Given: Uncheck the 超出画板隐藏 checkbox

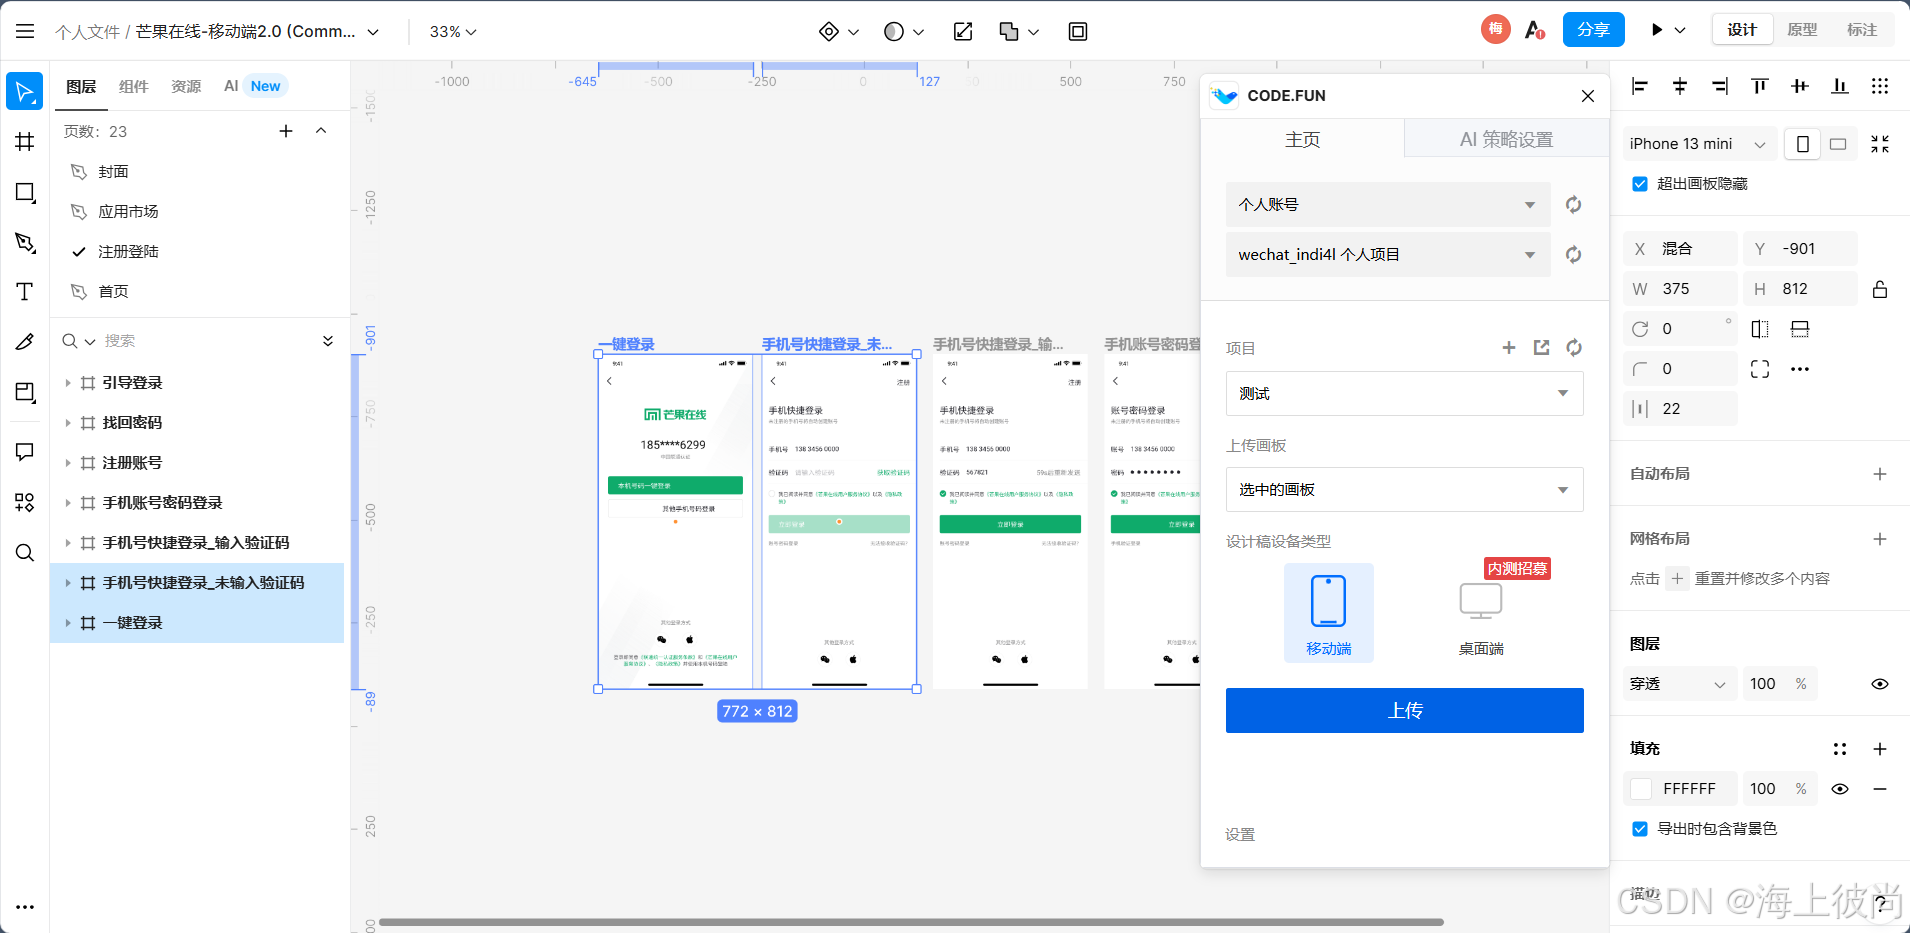Looking at the screenshot, I should [x=1639, y=183].
